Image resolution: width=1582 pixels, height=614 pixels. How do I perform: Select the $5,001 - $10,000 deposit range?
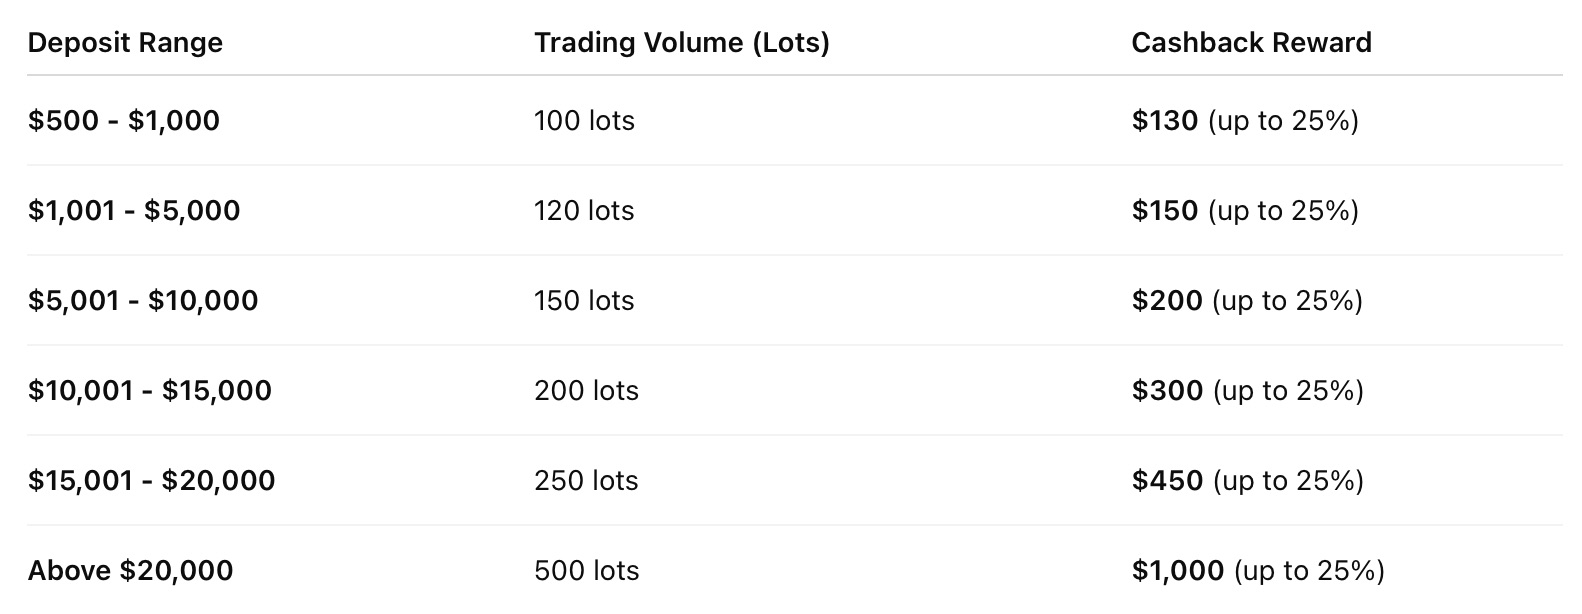point(143,301)
